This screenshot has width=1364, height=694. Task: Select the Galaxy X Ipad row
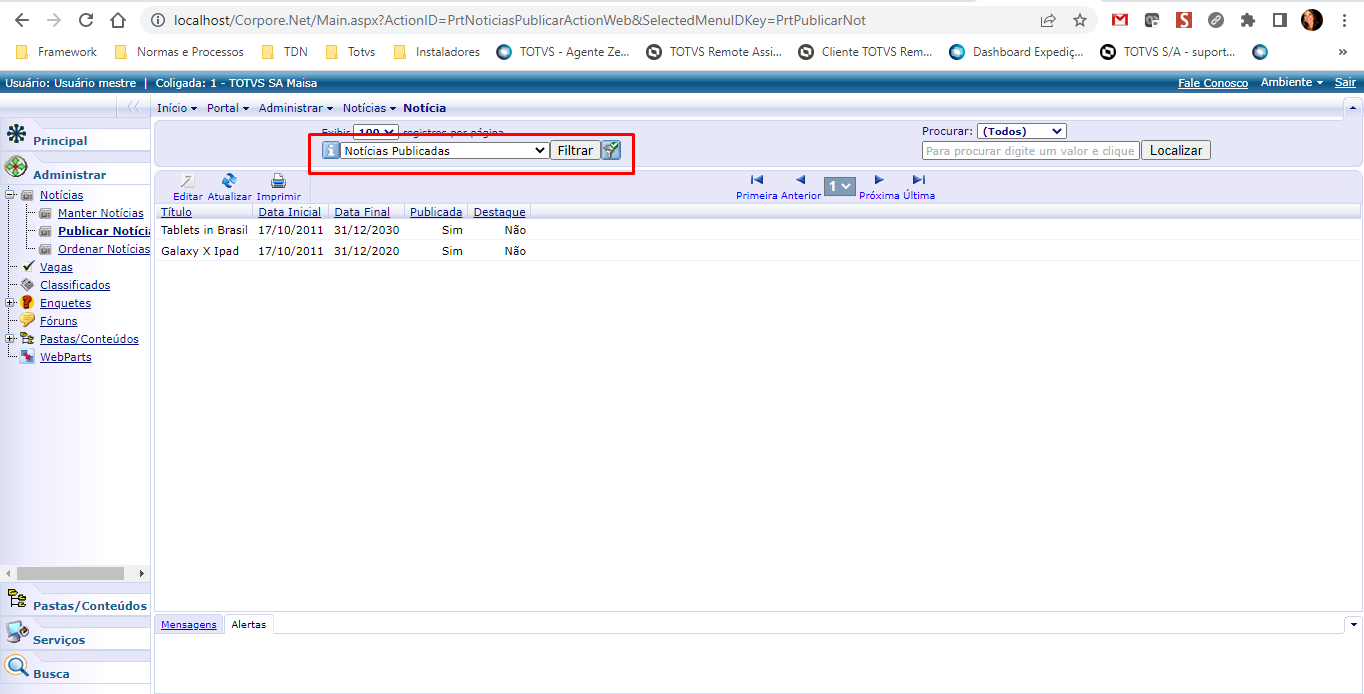click(x=757, y=251)
